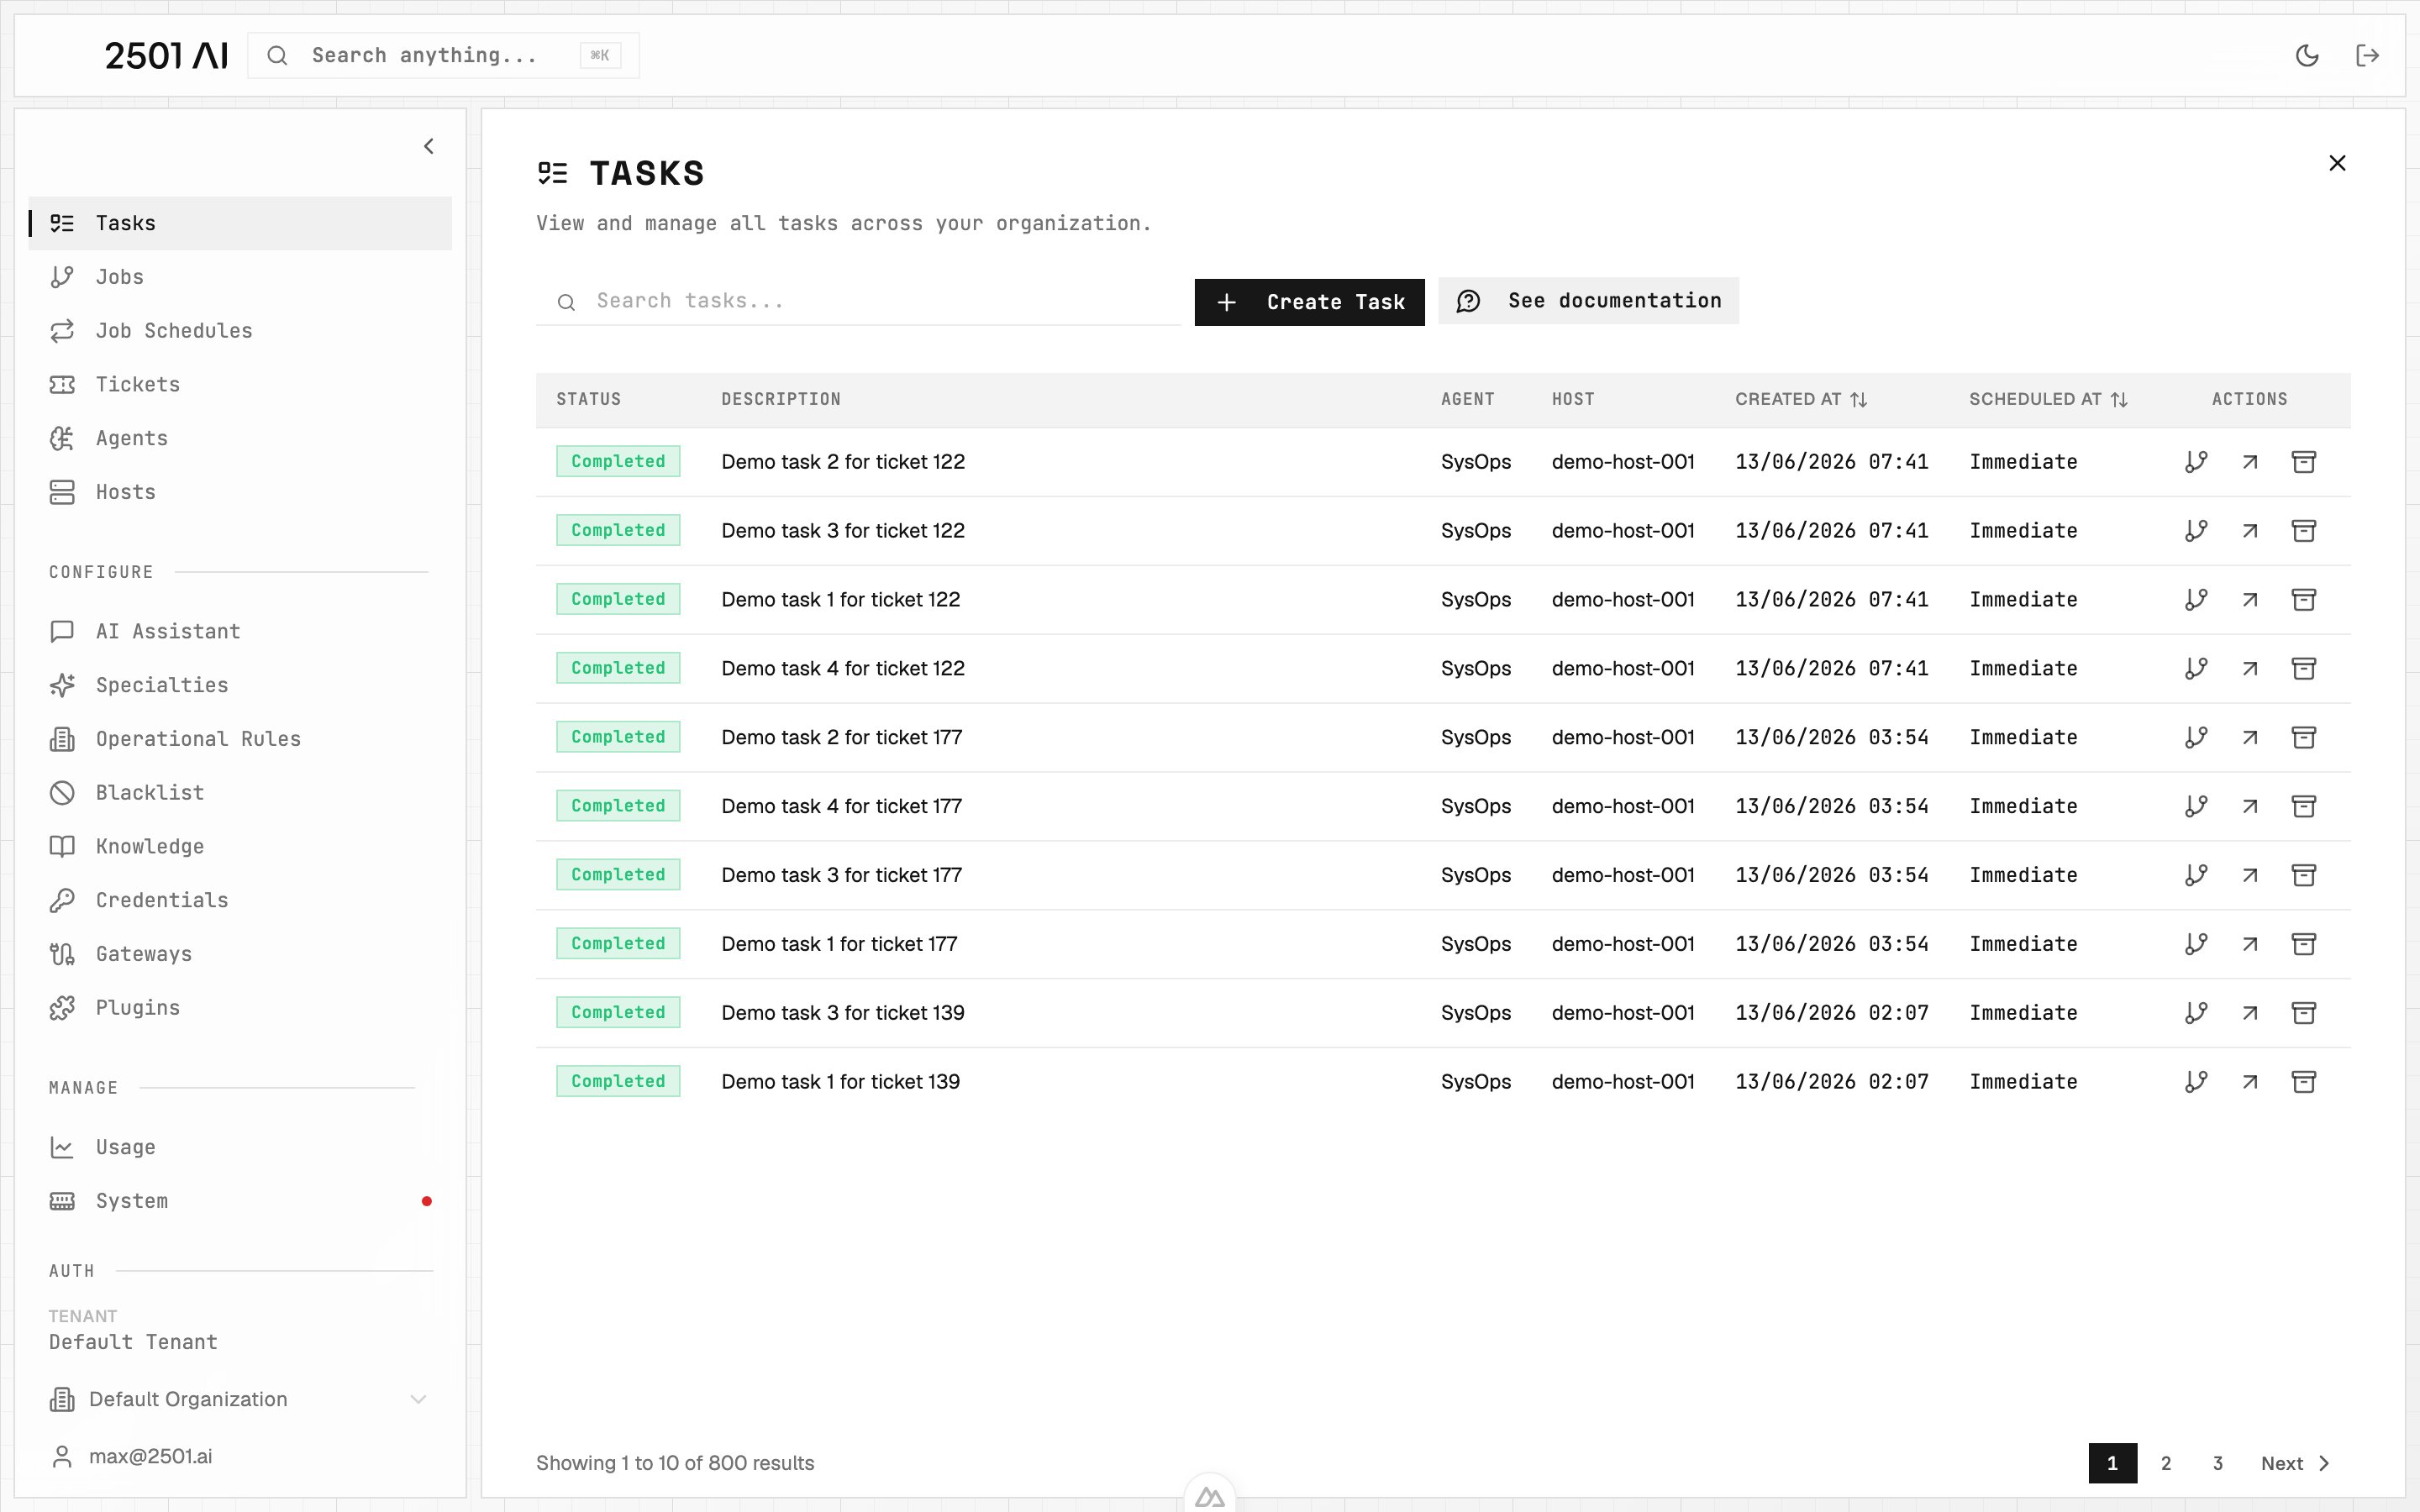Click the 2501 AI logo

coord(166,55)
